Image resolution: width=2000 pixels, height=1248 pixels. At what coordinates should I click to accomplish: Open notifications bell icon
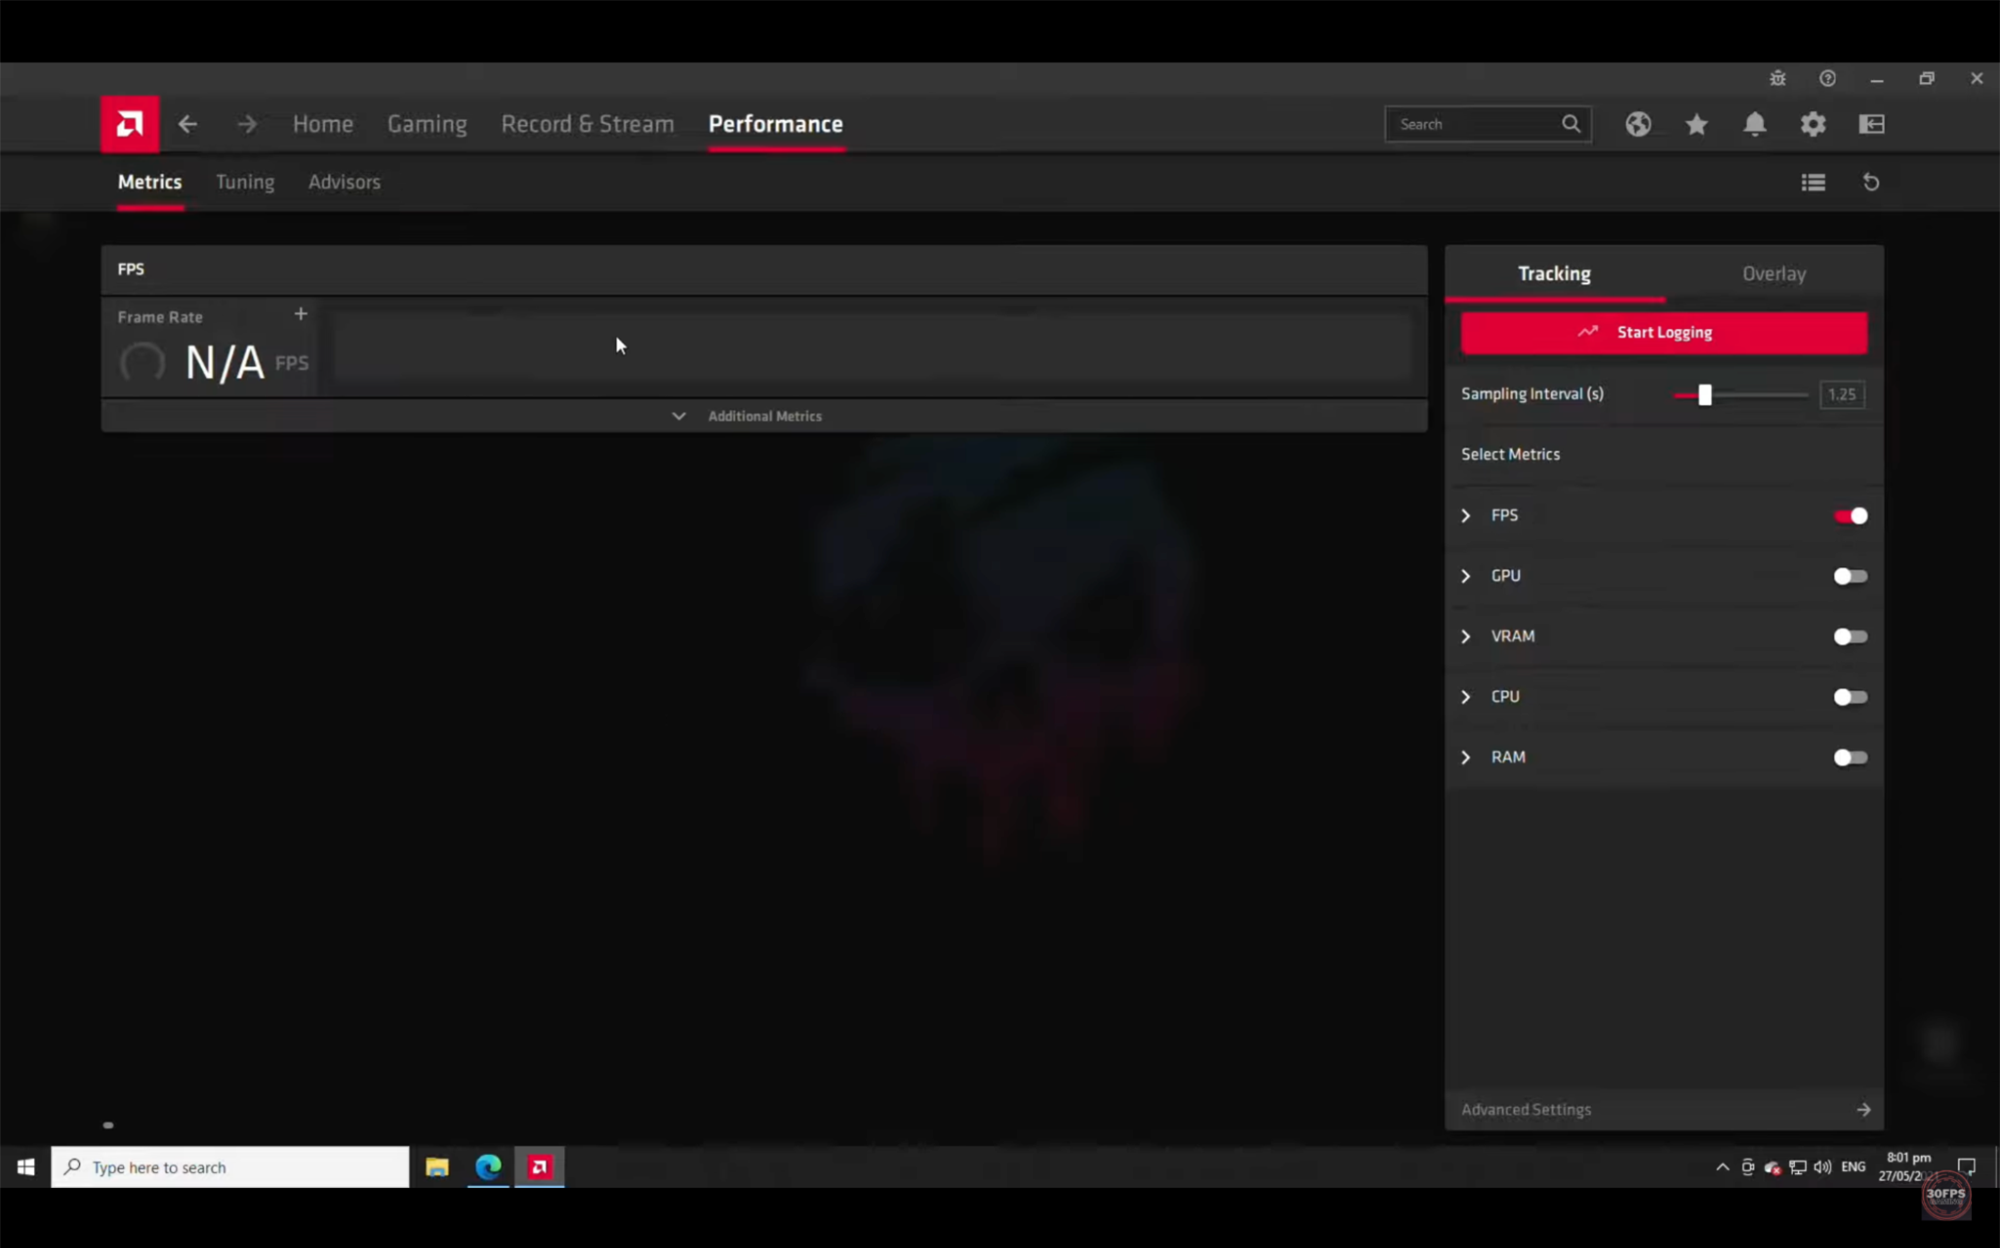tap(1755, 124)
